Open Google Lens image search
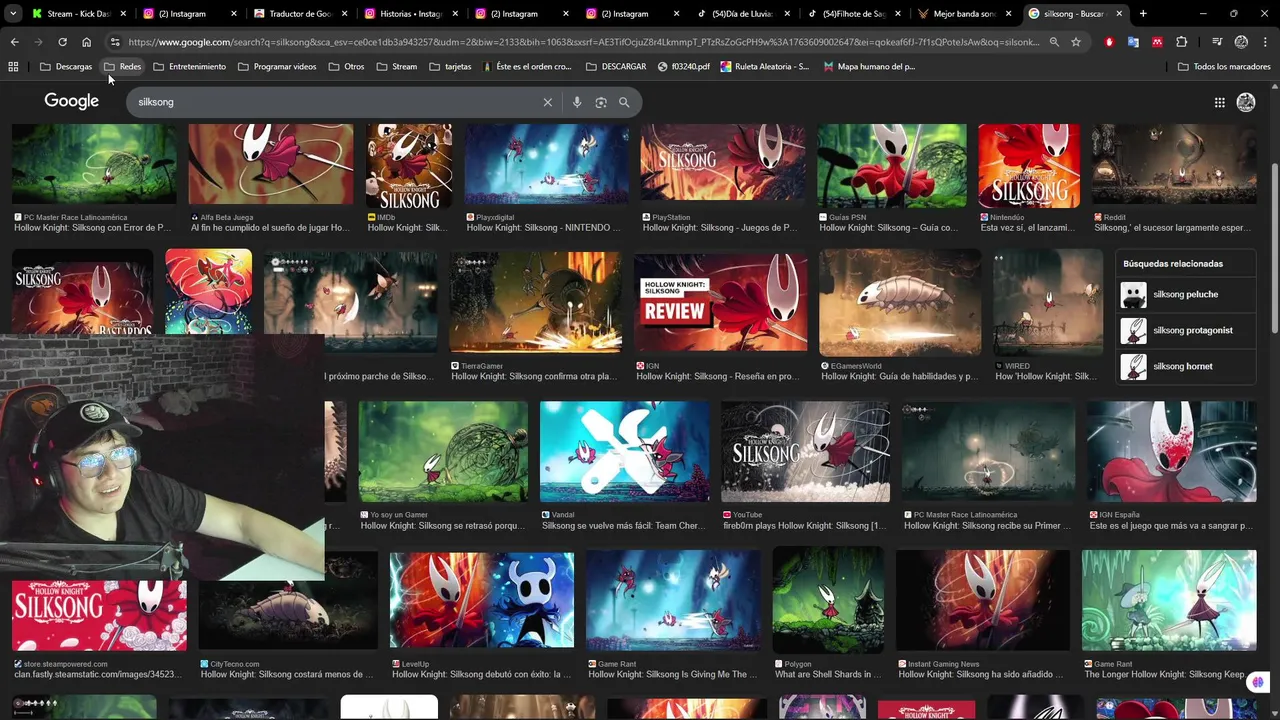 tap(601, 102)
